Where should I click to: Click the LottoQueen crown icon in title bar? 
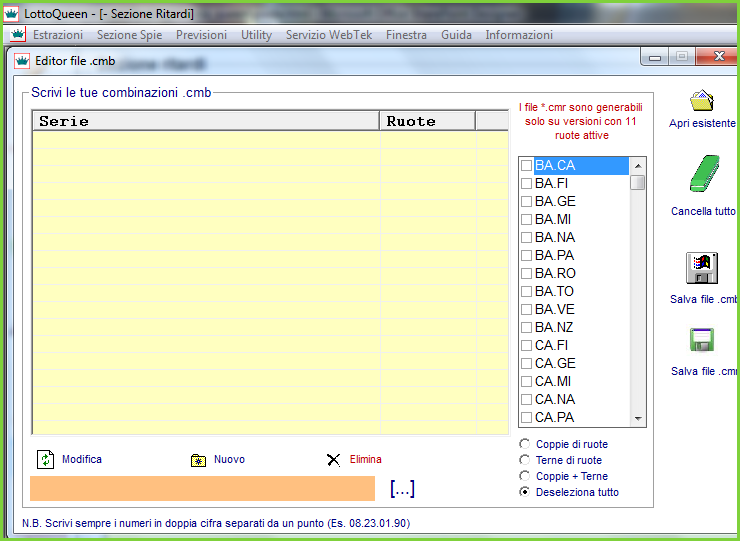[x=11, y=14]
